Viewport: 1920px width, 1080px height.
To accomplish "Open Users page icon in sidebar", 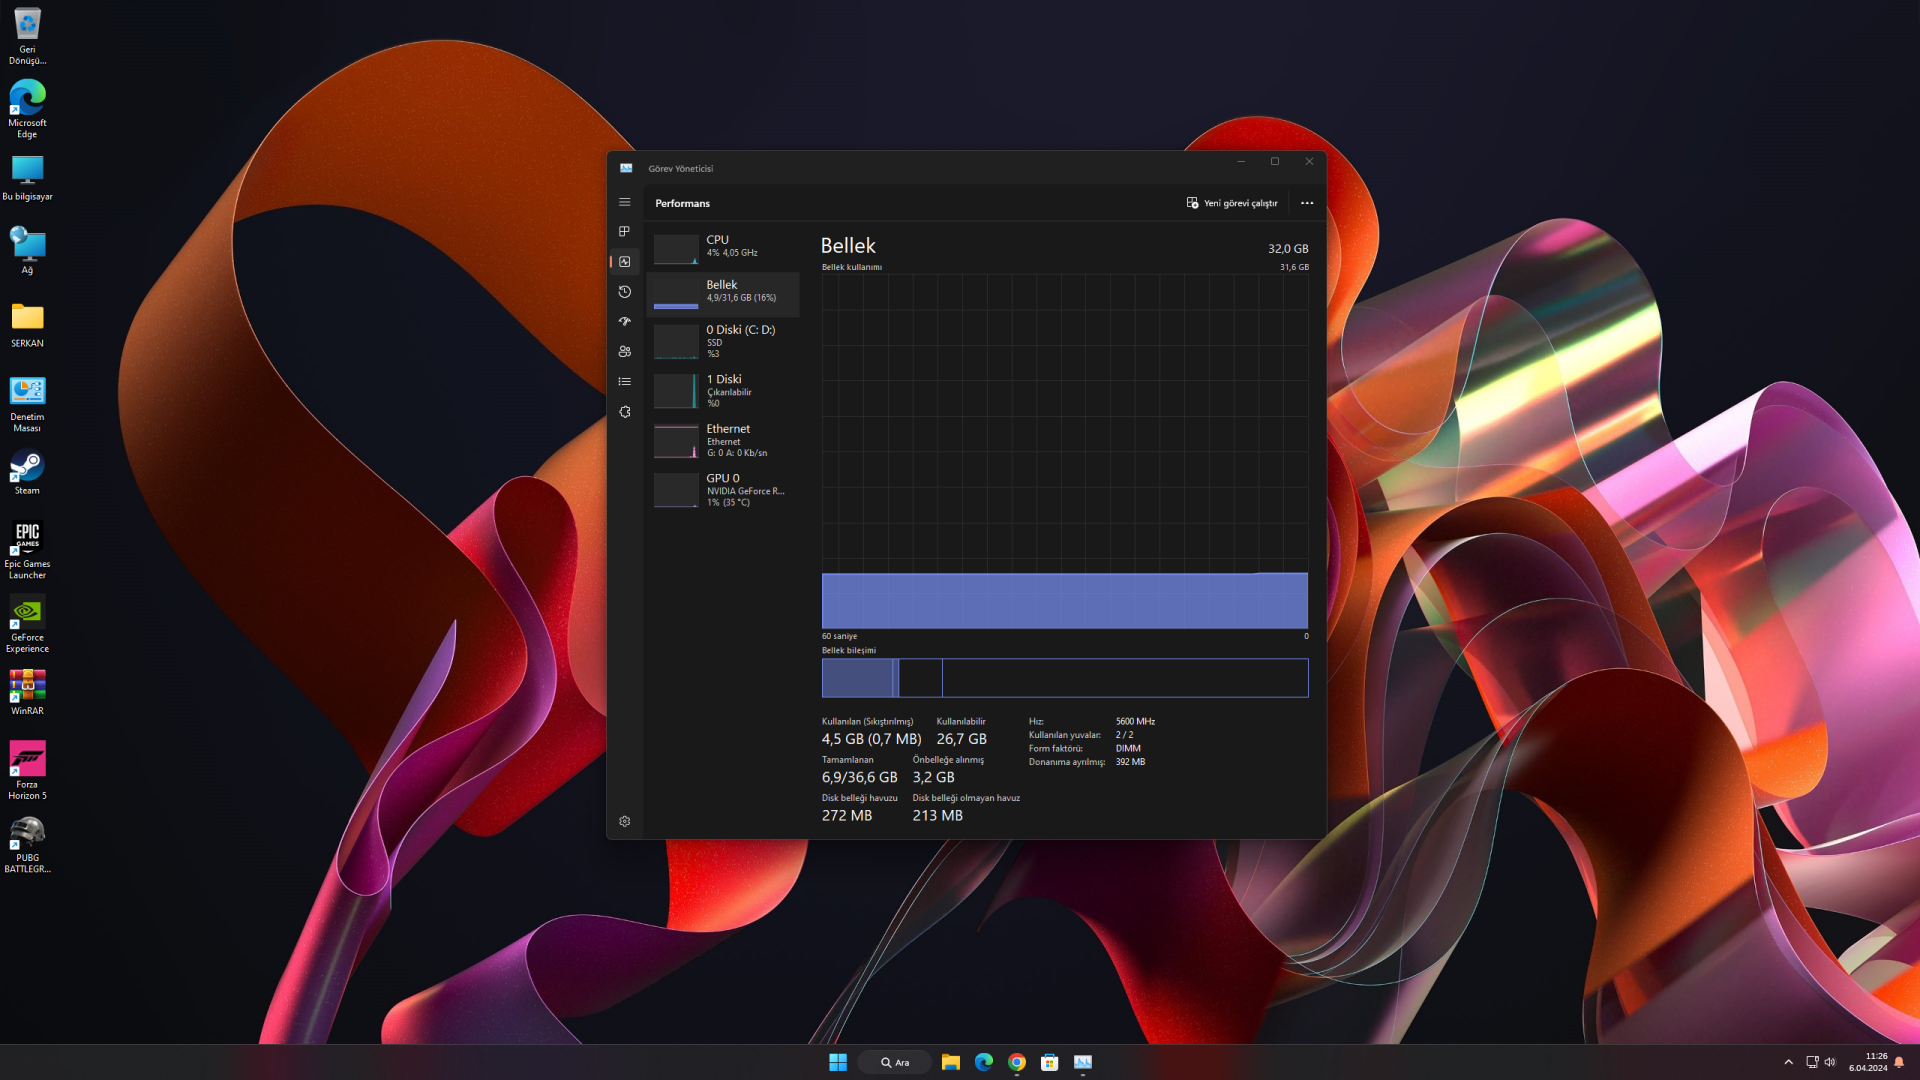I will pos(624,351).
